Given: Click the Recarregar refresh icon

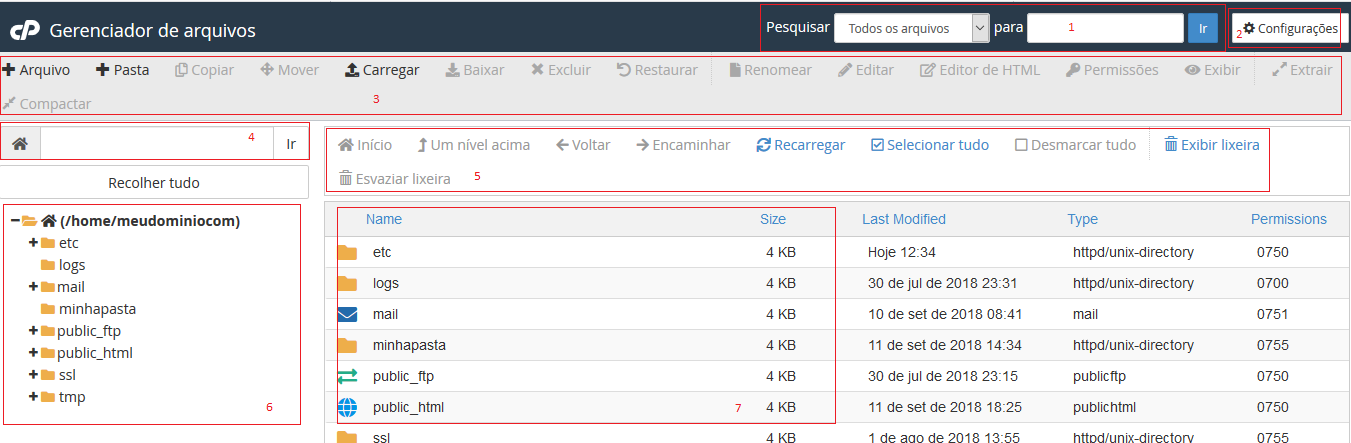Looking at the screenshot, I should pyautogui.click(x=764, y=145).
